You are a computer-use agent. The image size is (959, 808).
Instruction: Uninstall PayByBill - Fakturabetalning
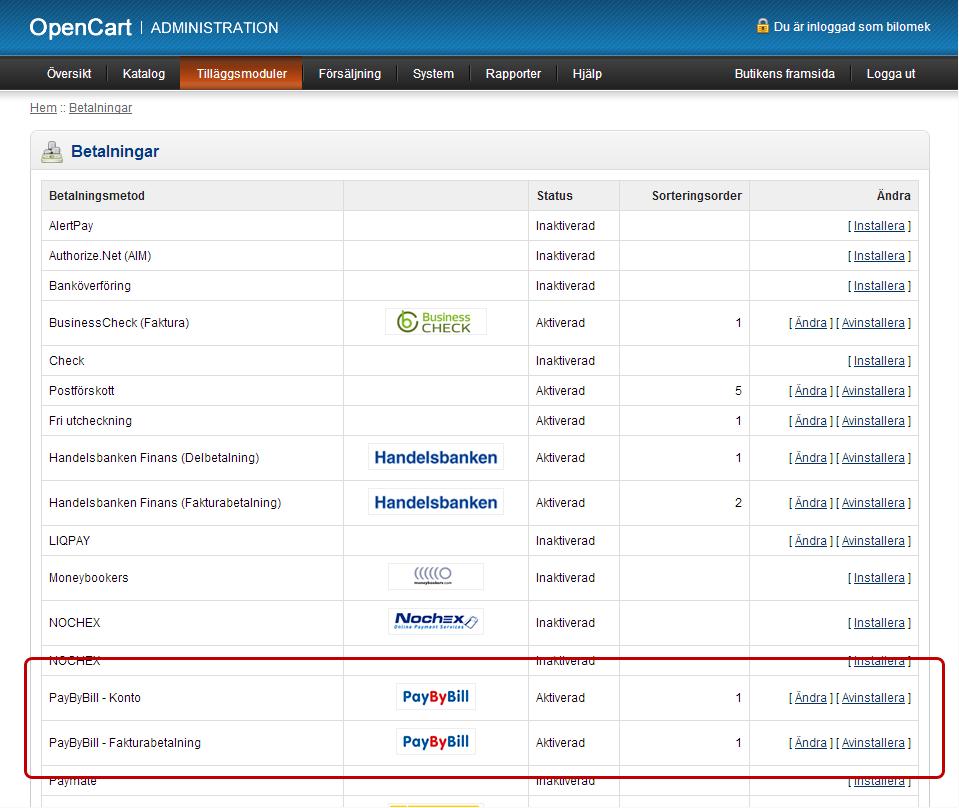[873, 743]
